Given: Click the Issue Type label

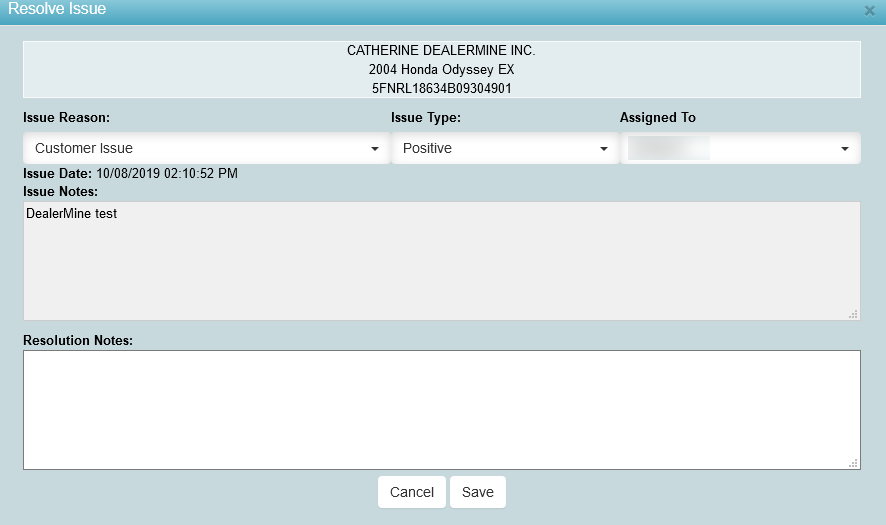Looking at the screenshot, I should [x=425, y=117].
